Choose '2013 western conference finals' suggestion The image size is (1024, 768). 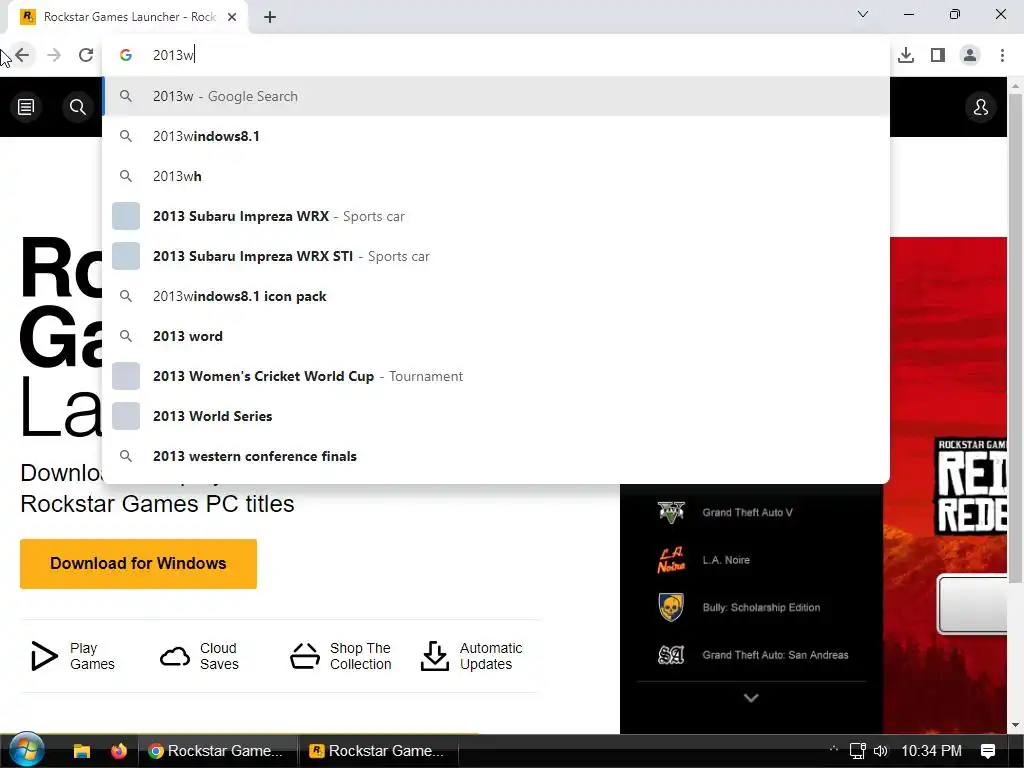[496, 456]
